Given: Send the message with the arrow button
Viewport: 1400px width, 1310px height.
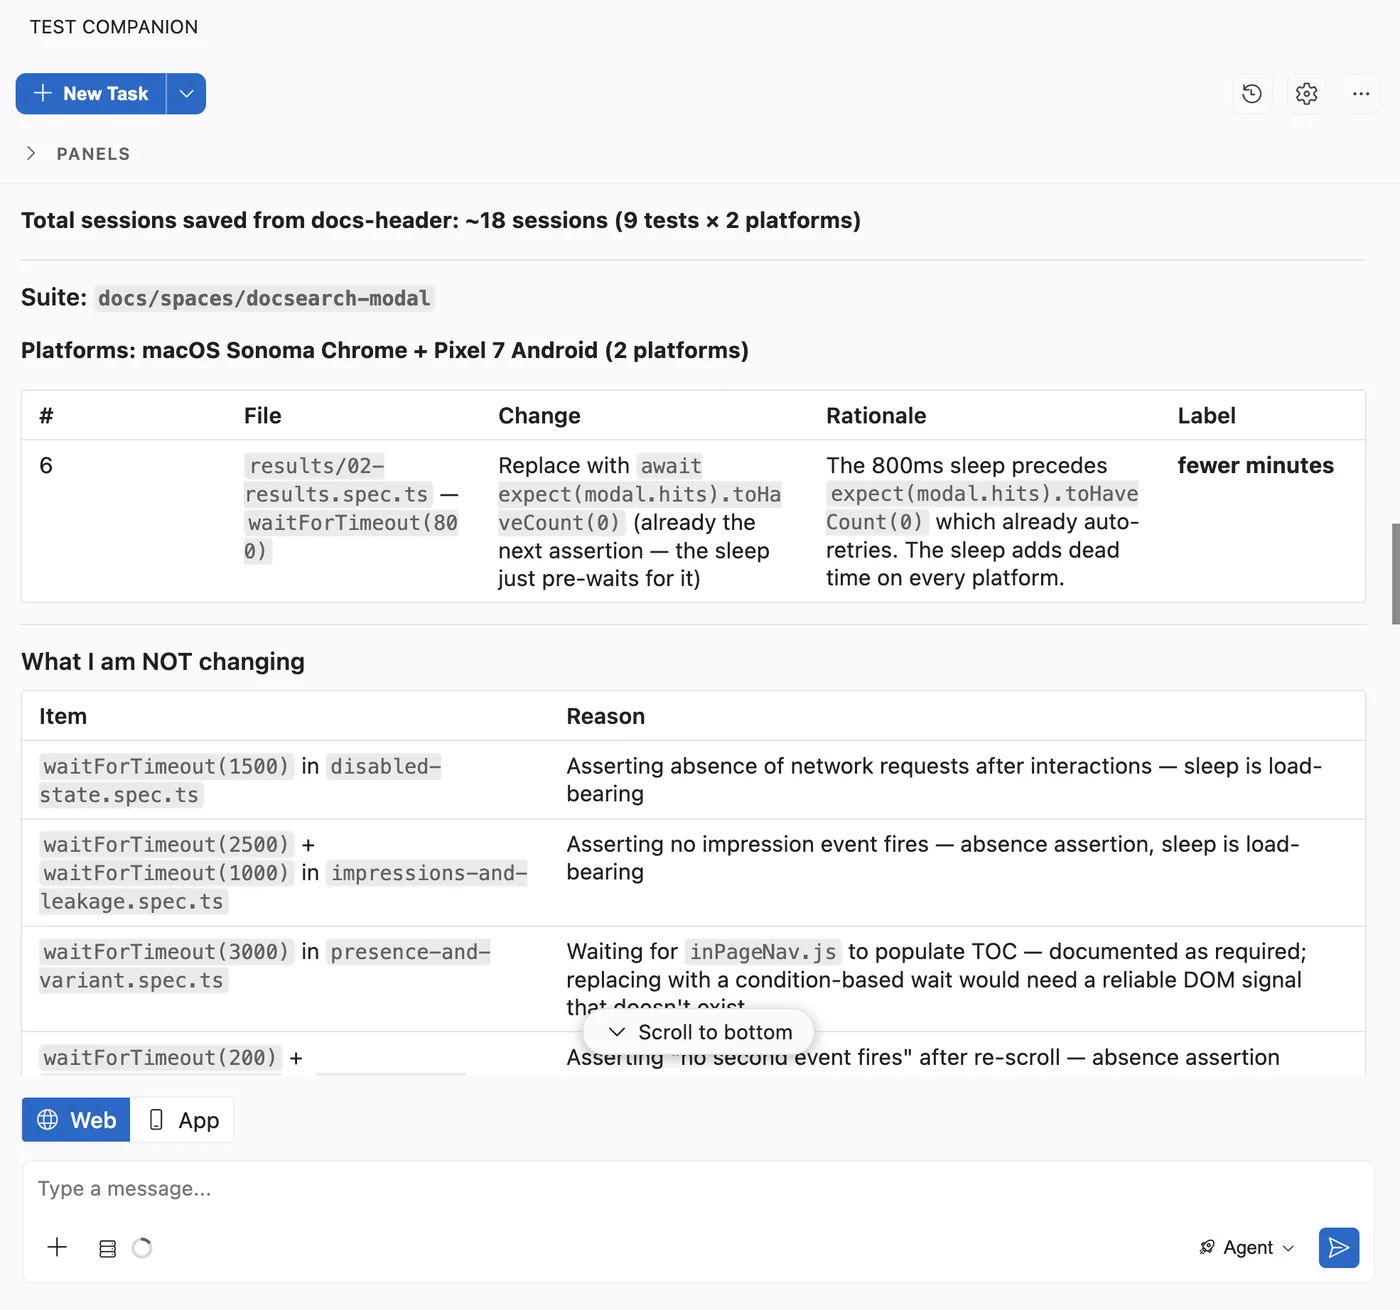Looking at the screenshot, I should point(1339,1248).
